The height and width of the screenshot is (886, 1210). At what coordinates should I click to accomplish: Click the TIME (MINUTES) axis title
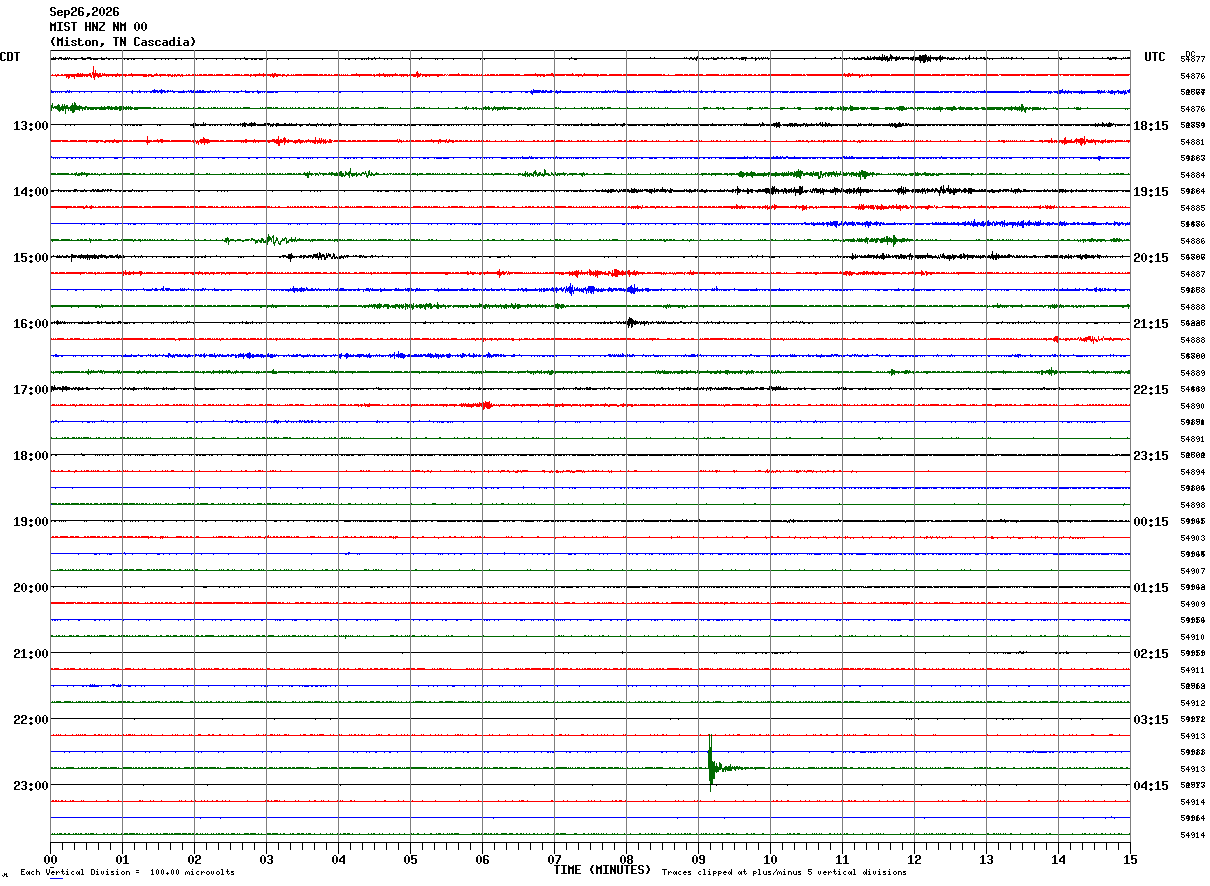pos(602,870)
